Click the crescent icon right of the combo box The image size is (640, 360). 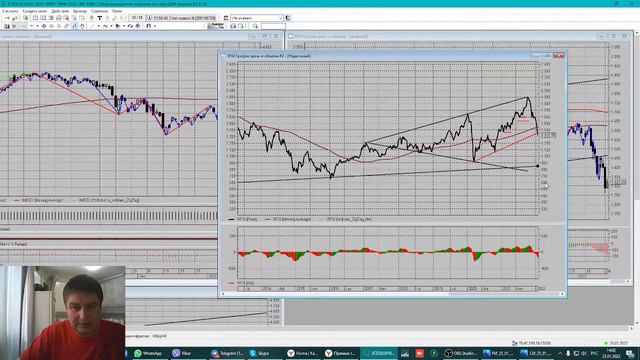click(288, 18)
